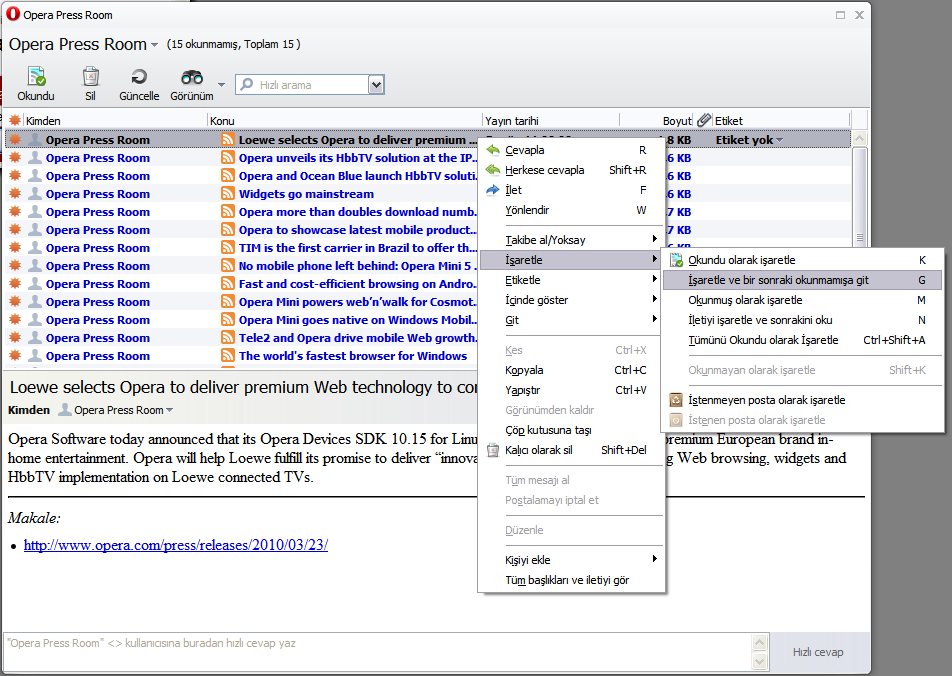Click the Hızlı cevap button
952x676 pixels.
(818, 652)
